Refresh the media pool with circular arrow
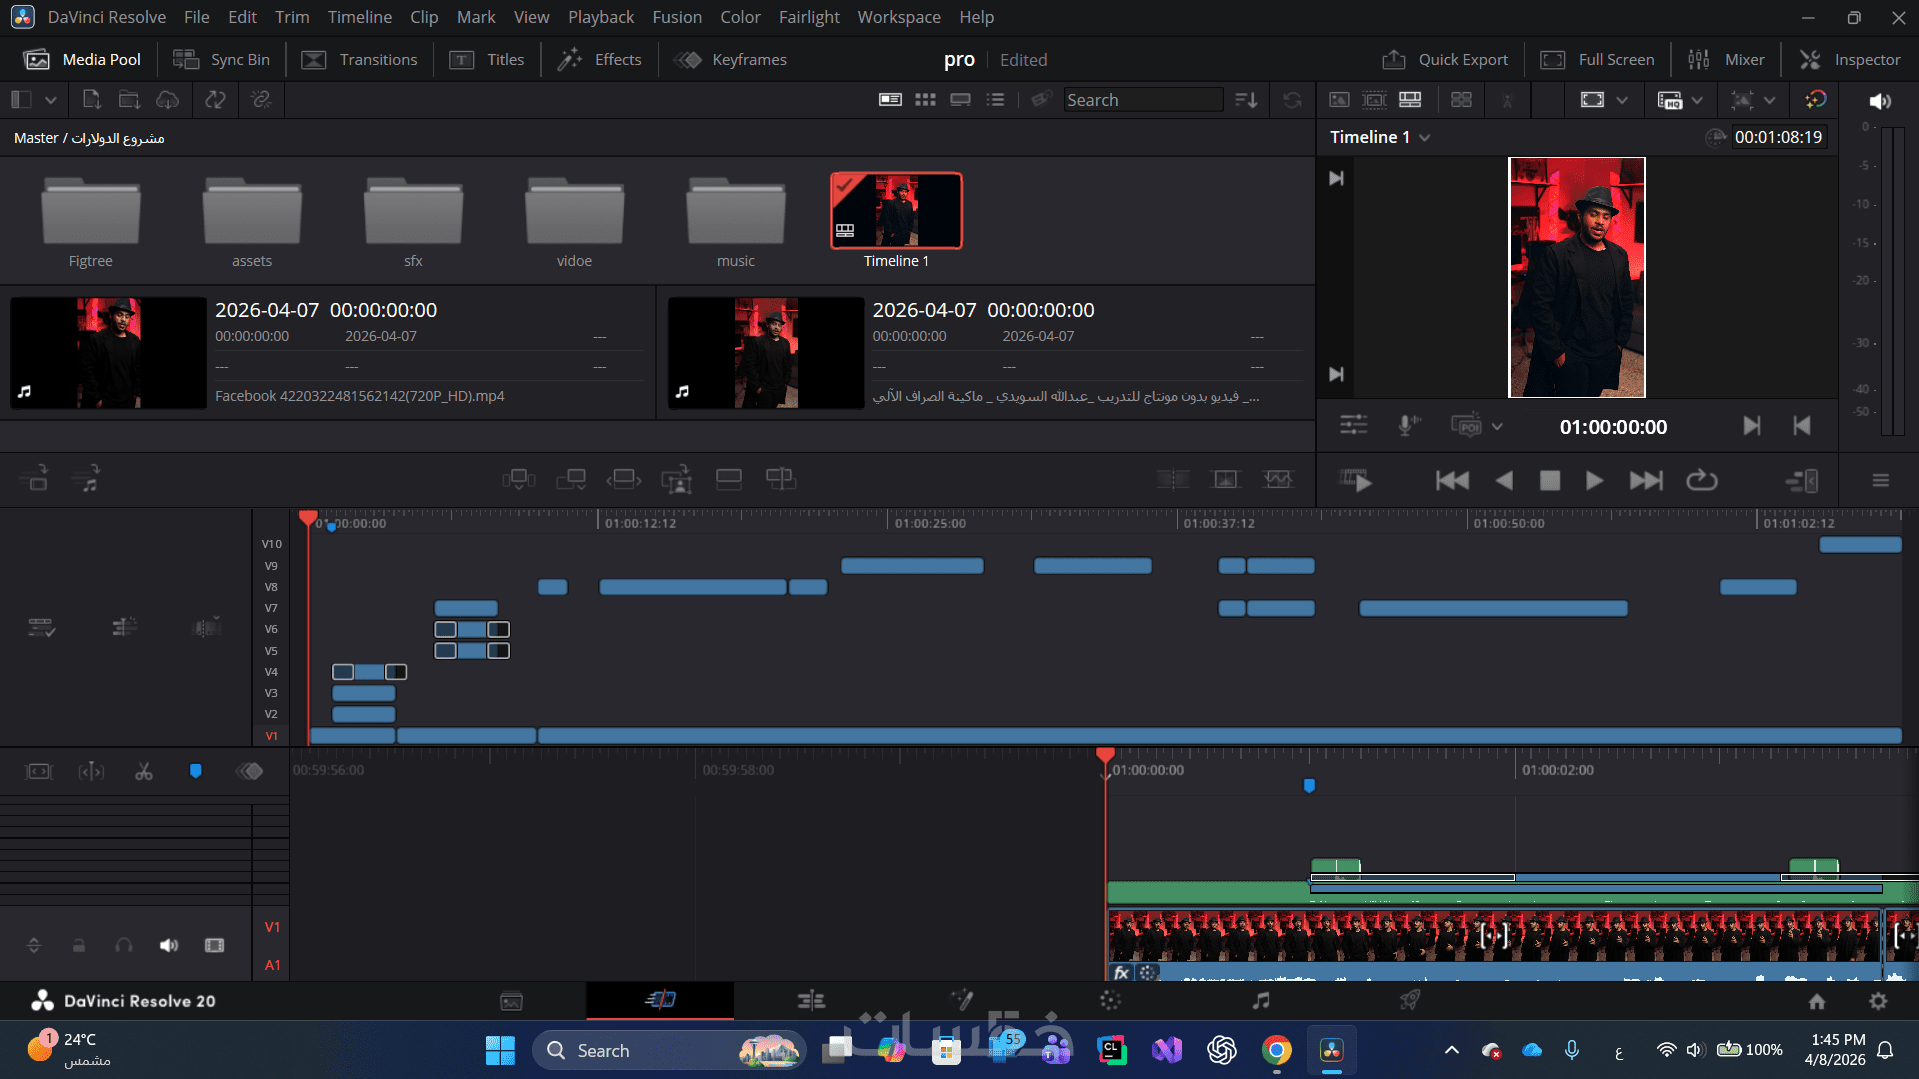Screen dimensions: 1919x1079 [x=1293, y=100]
